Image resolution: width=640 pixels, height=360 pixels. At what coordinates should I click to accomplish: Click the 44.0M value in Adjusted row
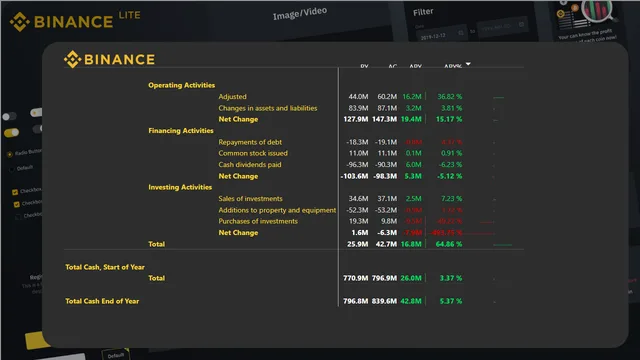[x=358, y=97]
